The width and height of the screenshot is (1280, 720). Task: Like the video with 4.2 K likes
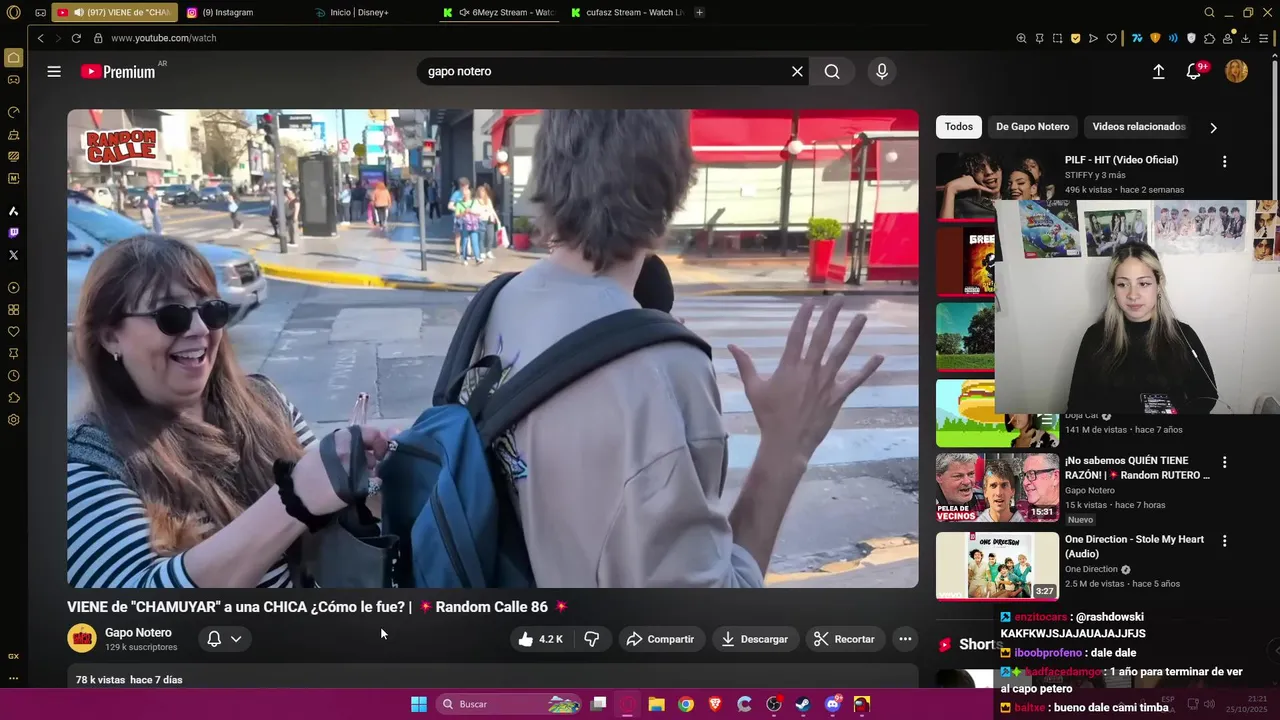click(541, 639)
